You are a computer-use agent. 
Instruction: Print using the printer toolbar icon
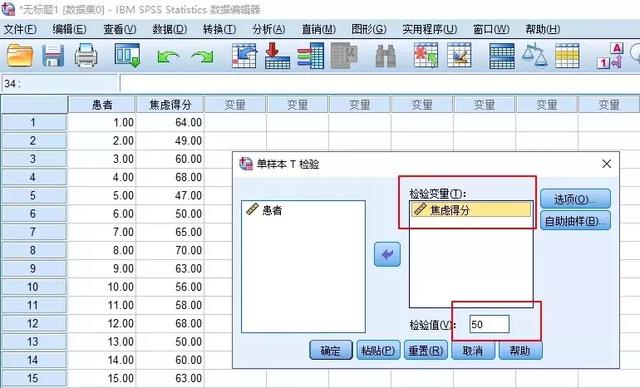pyautogui.click(x=86, y=56)
